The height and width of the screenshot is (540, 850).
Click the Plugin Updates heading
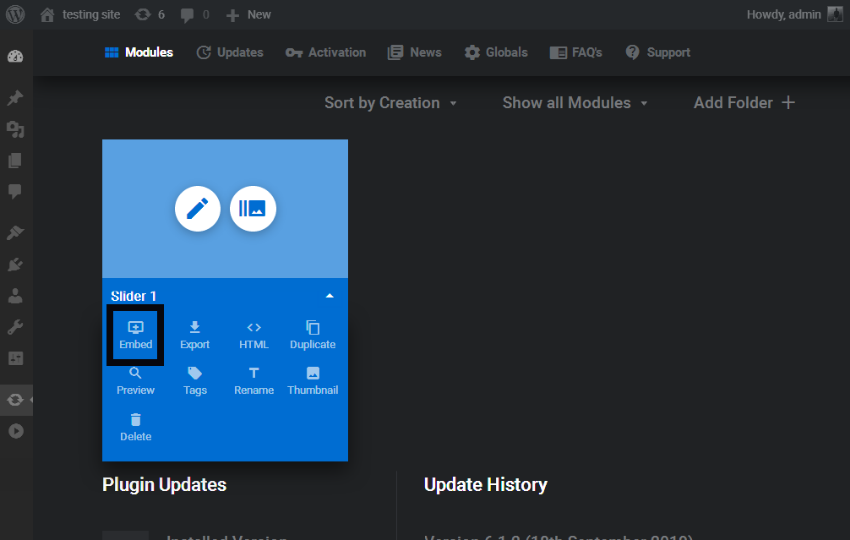tap(164, 485)
